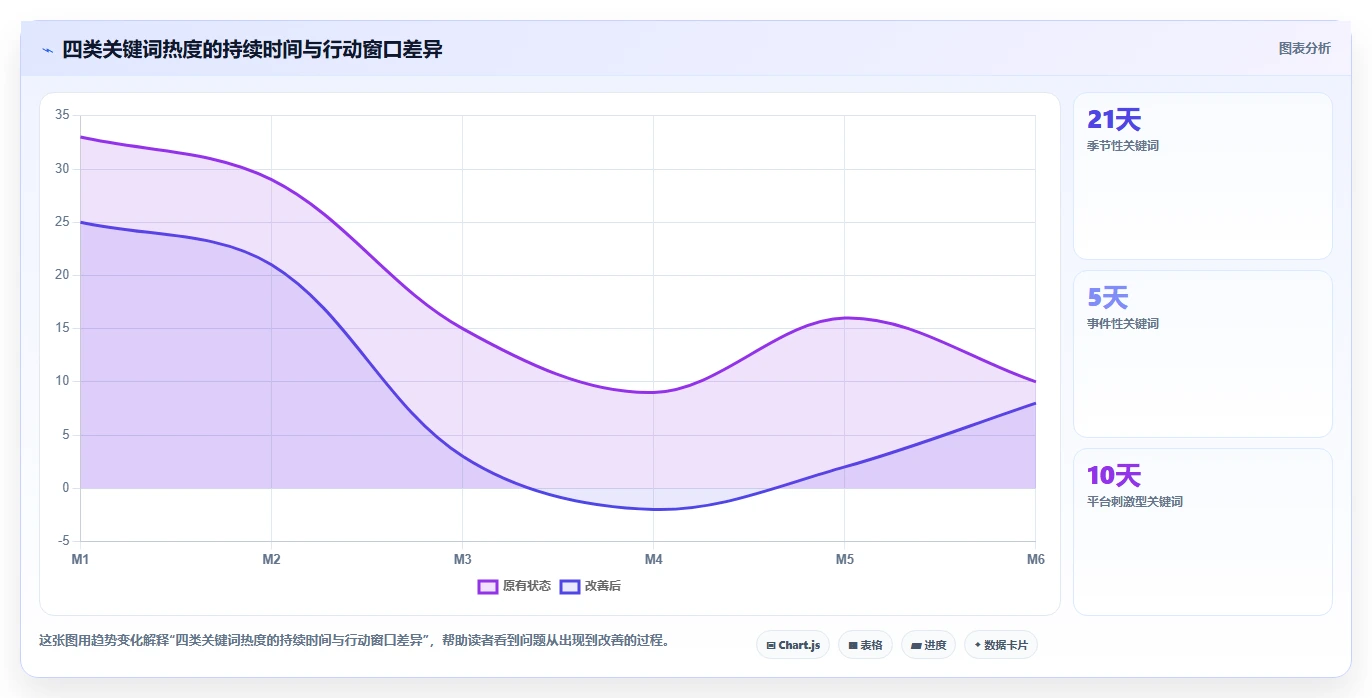Select the 数据卡片 tag chip

tap(1000, 645)
